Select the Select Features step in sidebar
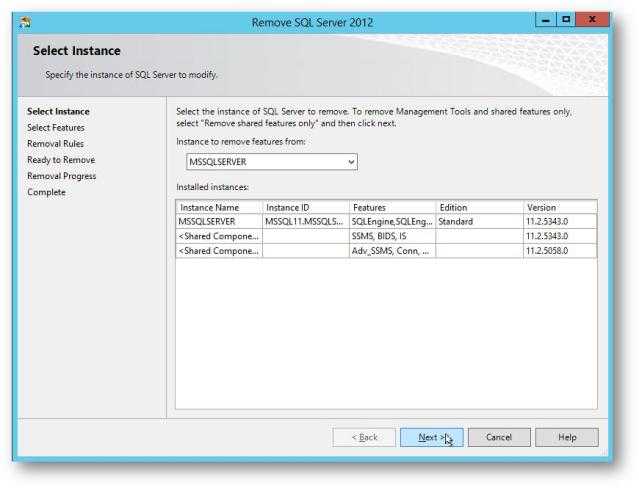Image resolution: width=639 pixels, height=488 pixels. tap(56, 128)
